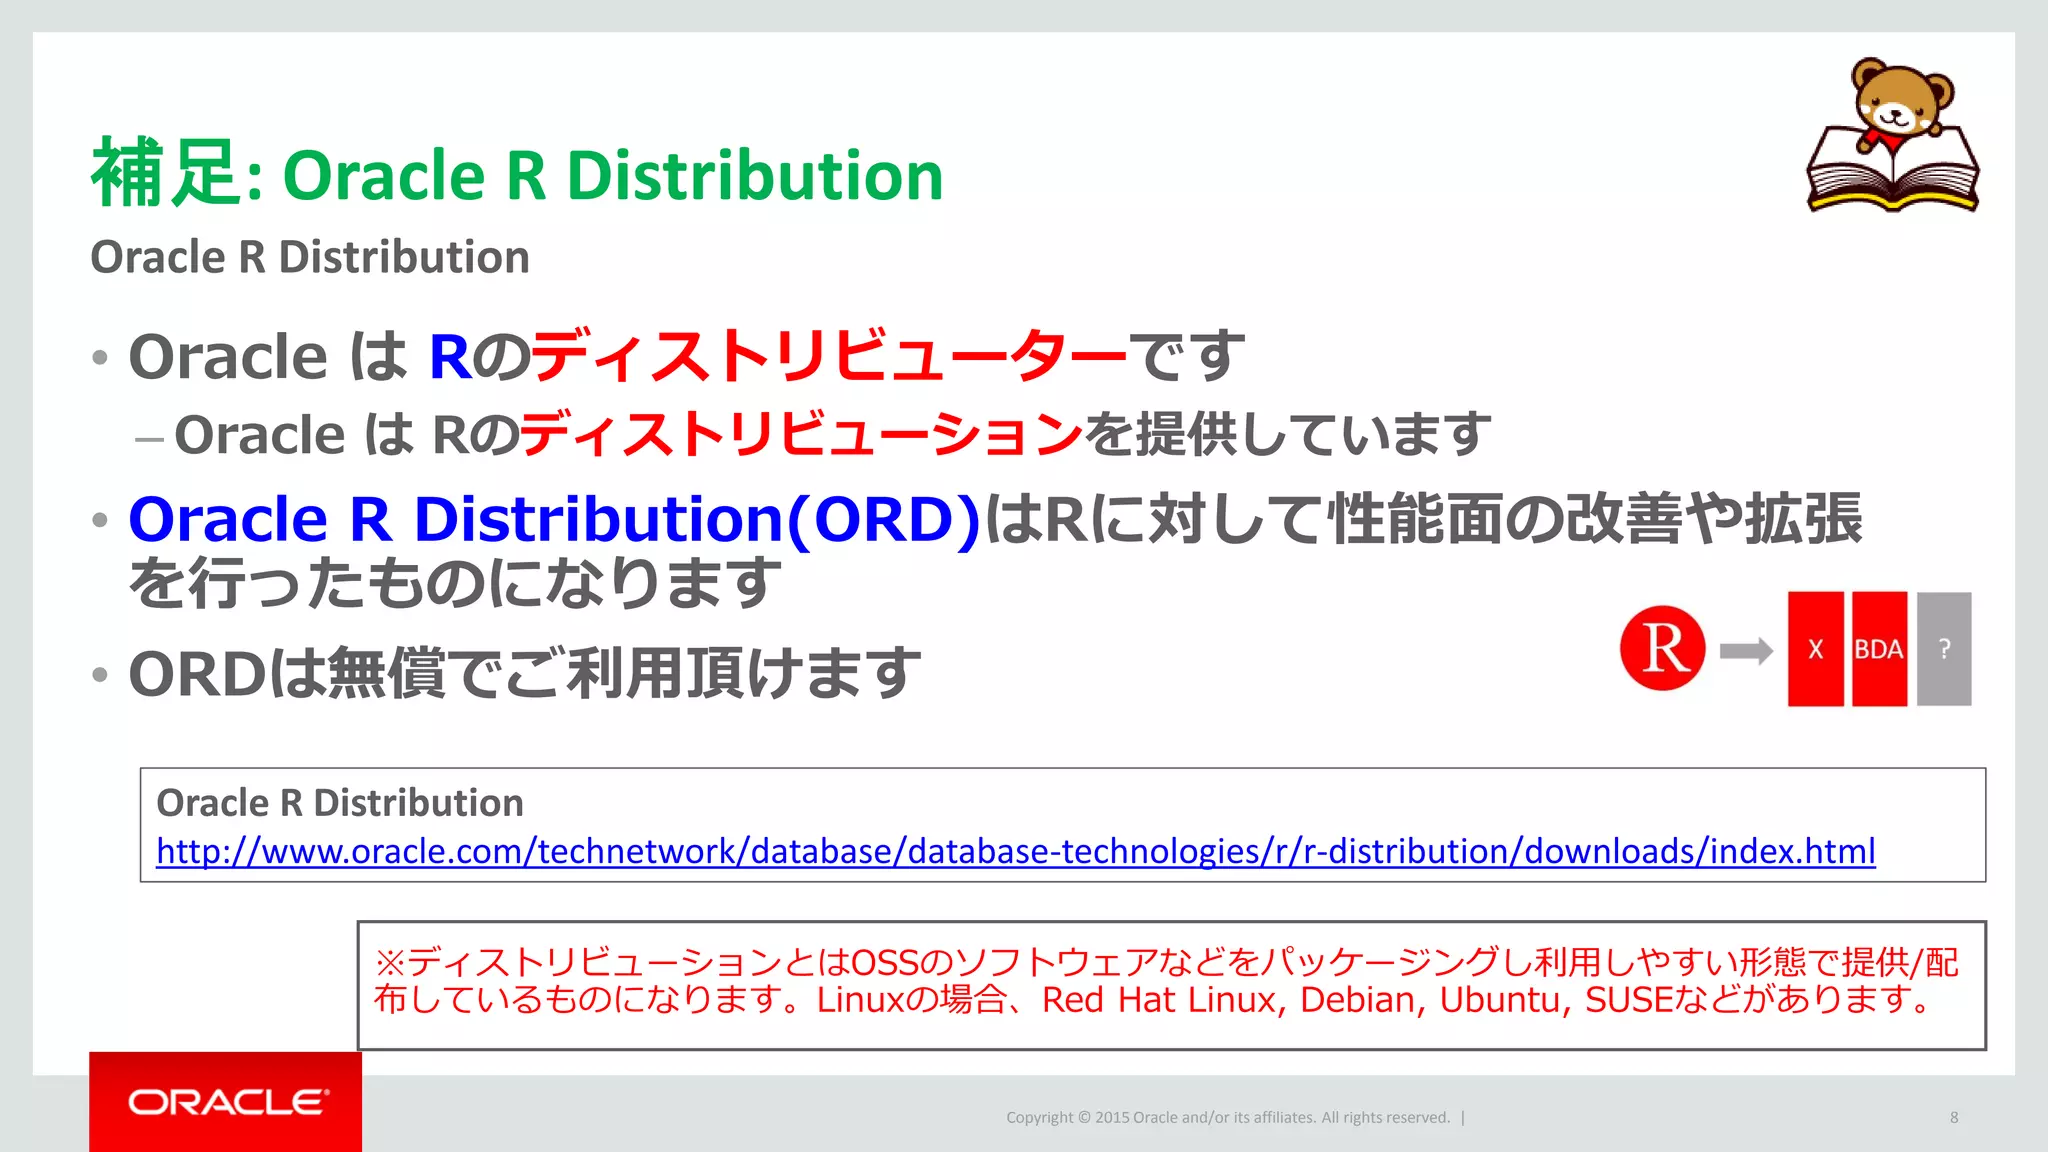
Task: Select the red X box
Action: pos(1816,649)
